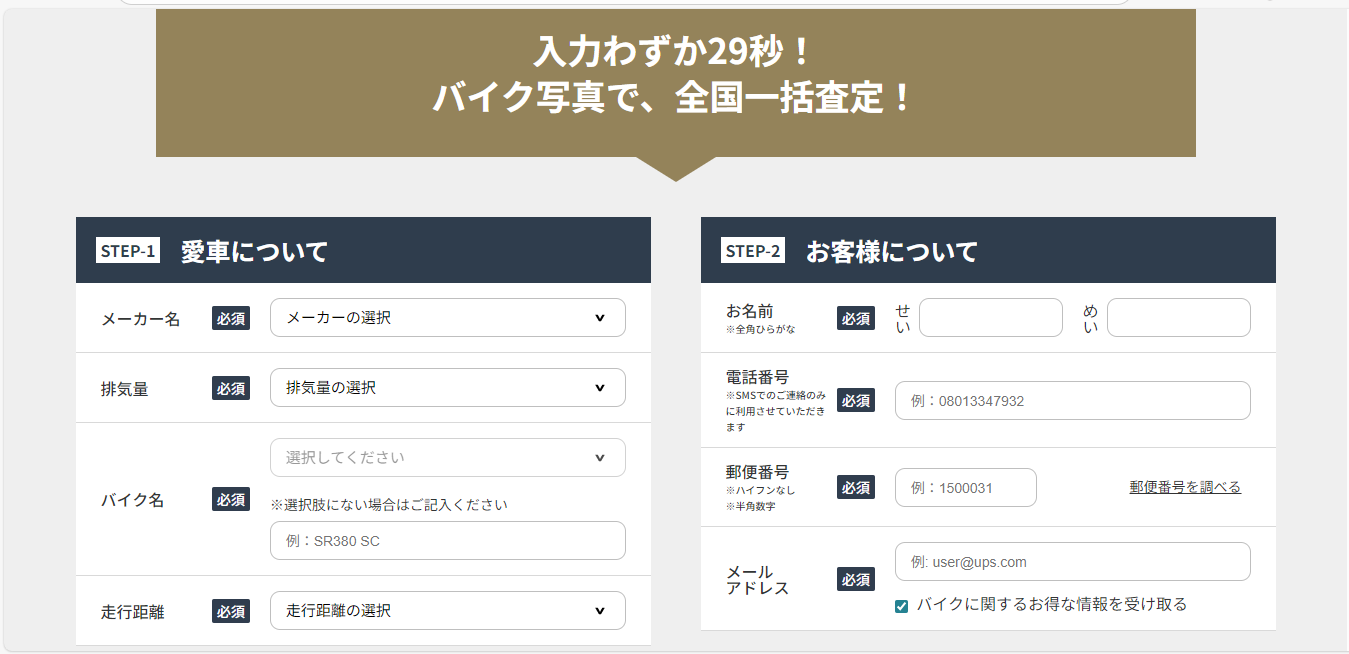Click the STEP-1 badge
Image resolution: width=1349 pixels, height=654 pixels.
pos(128,251)
